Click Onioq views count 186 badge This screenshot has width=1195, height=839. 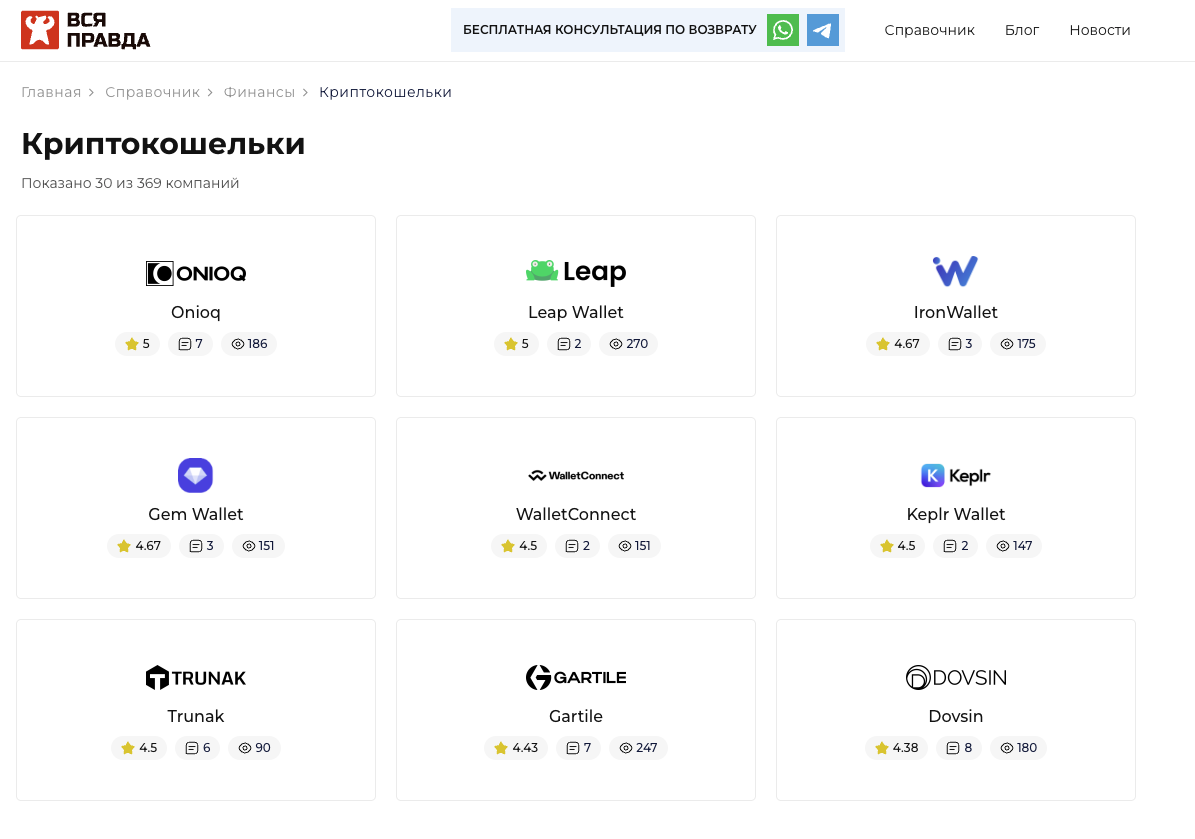(249, 344)
